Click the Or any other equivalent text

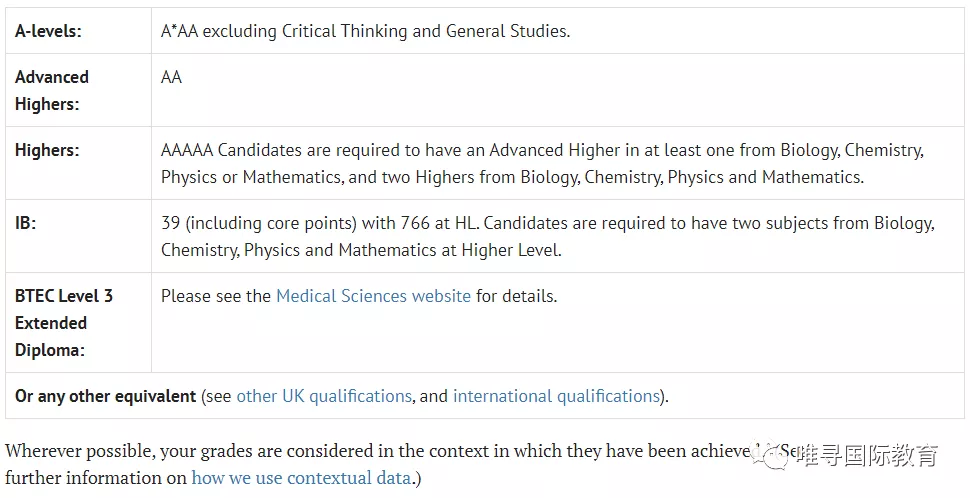[x=105, y=396]
